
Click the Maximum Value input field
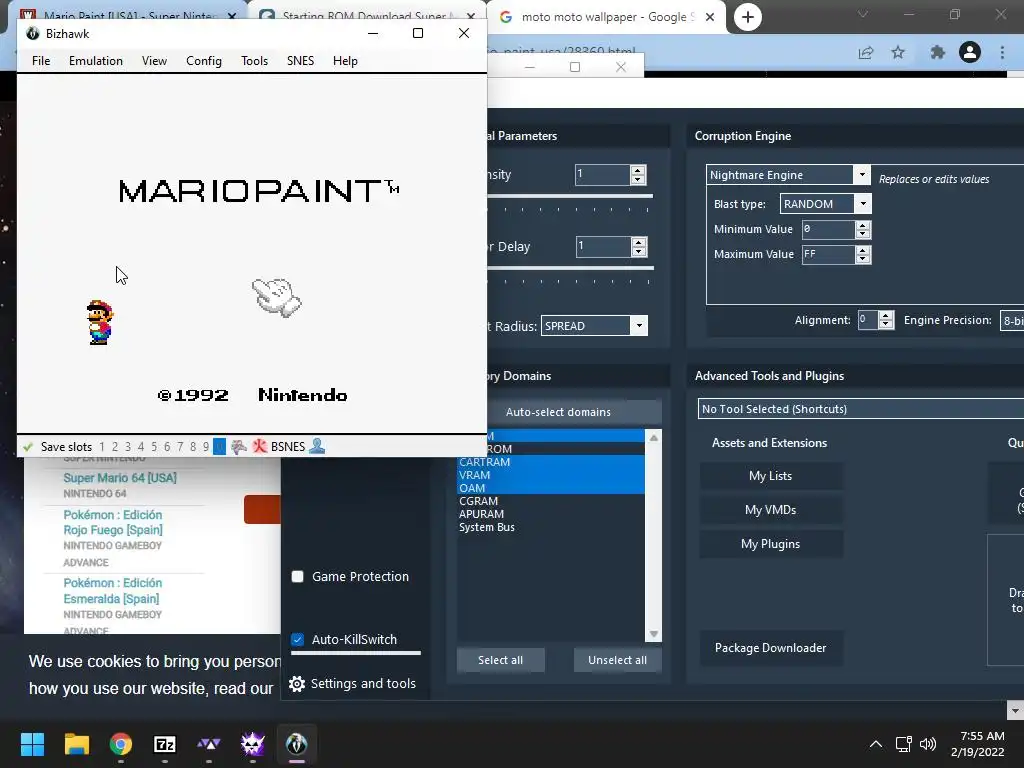click(x=827, y=254)
